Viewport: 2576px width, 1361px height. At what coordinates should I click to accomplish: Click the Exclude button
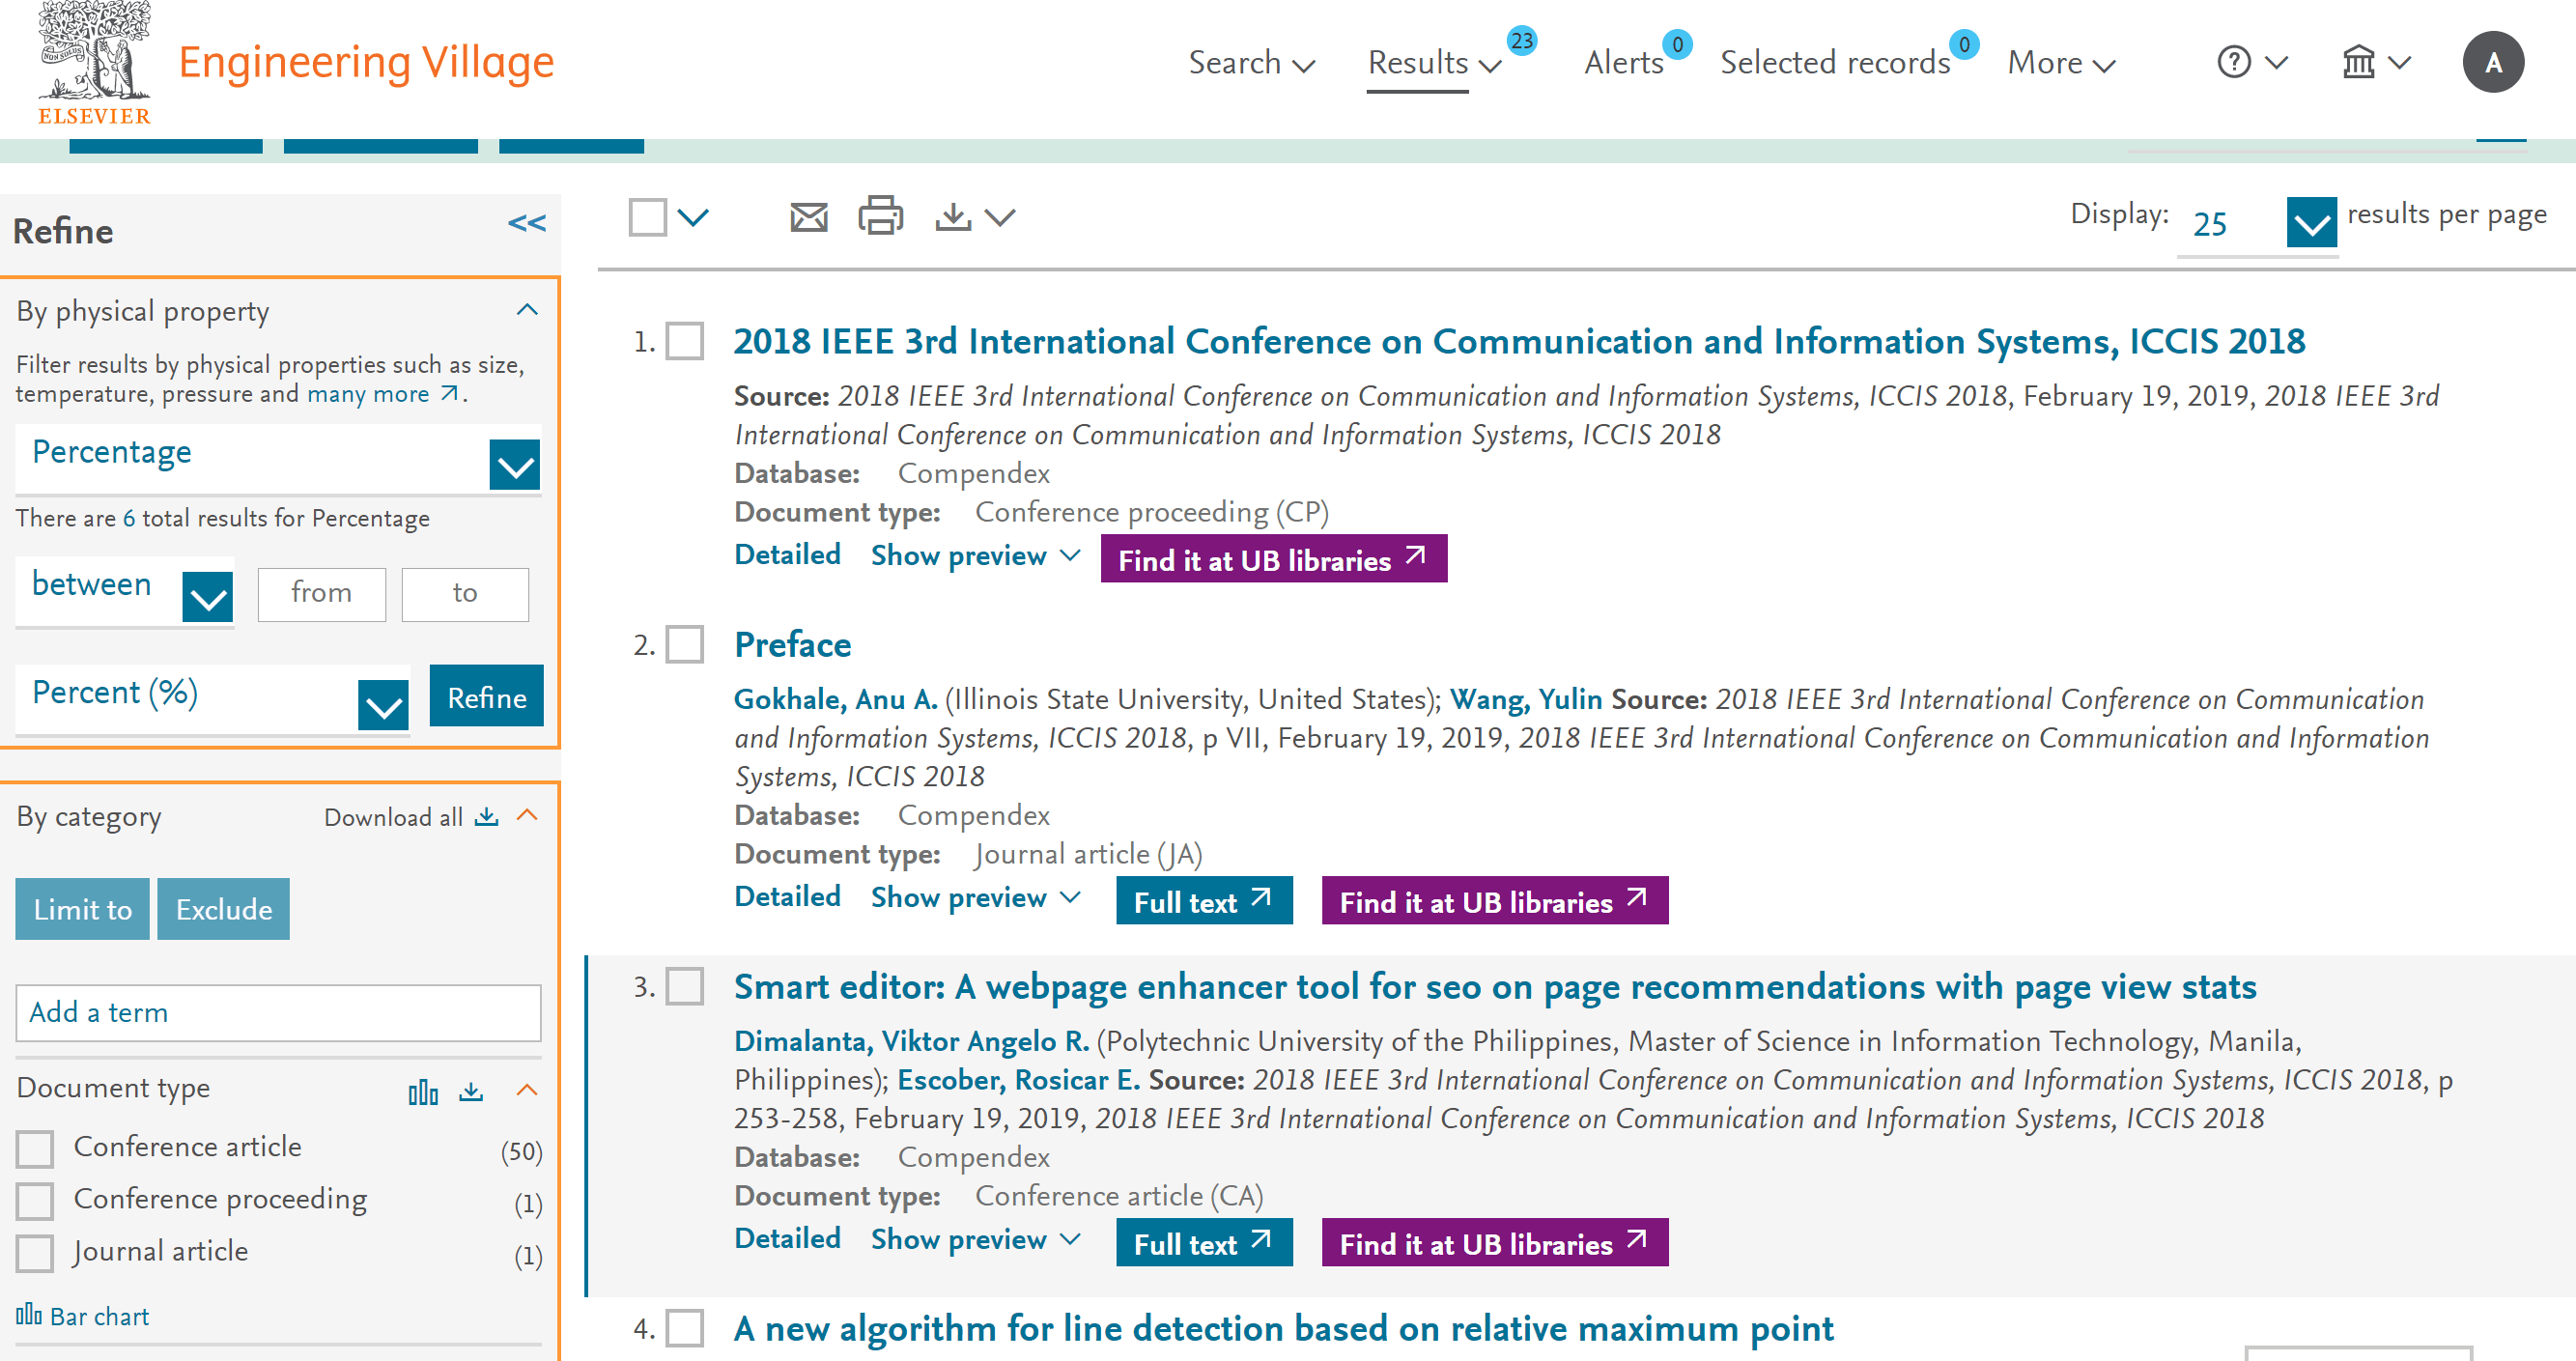224,909
